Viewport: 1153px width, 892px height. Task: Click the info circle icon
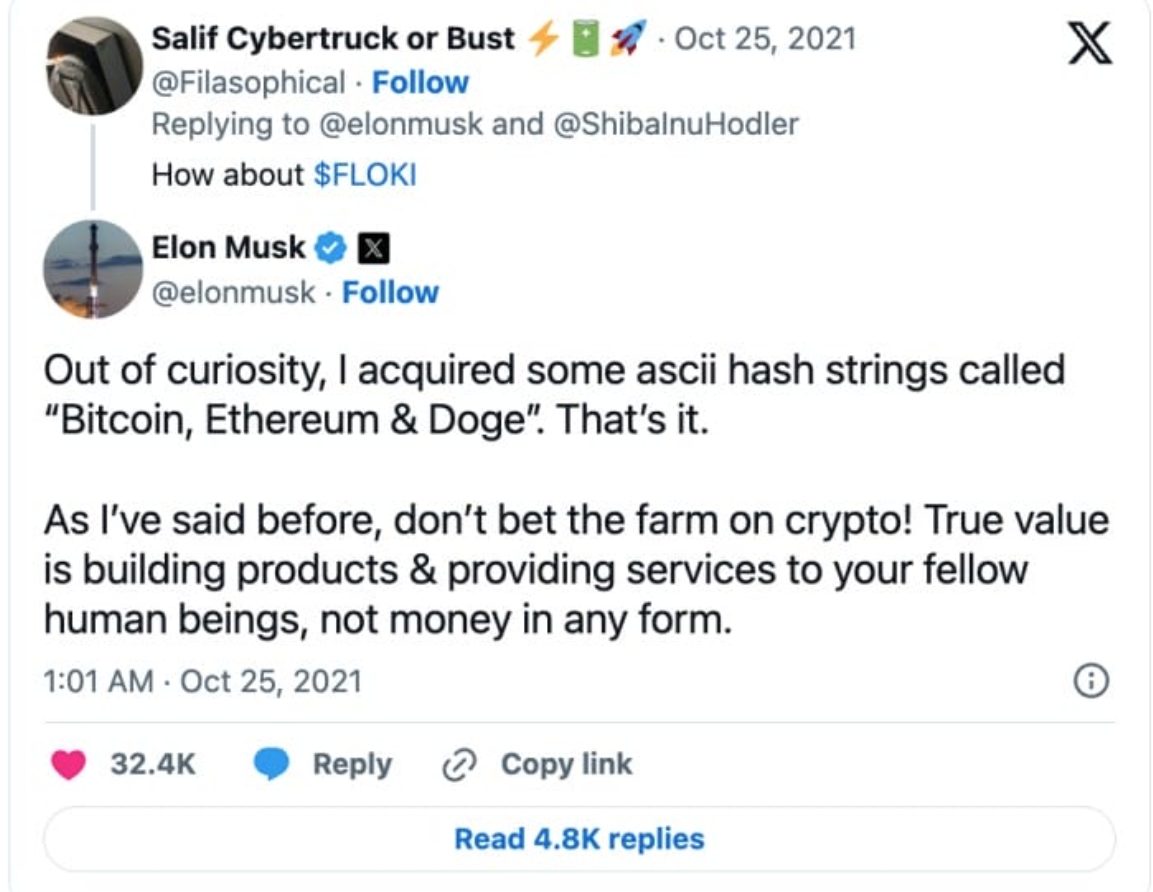click(x=1091, y=682)
